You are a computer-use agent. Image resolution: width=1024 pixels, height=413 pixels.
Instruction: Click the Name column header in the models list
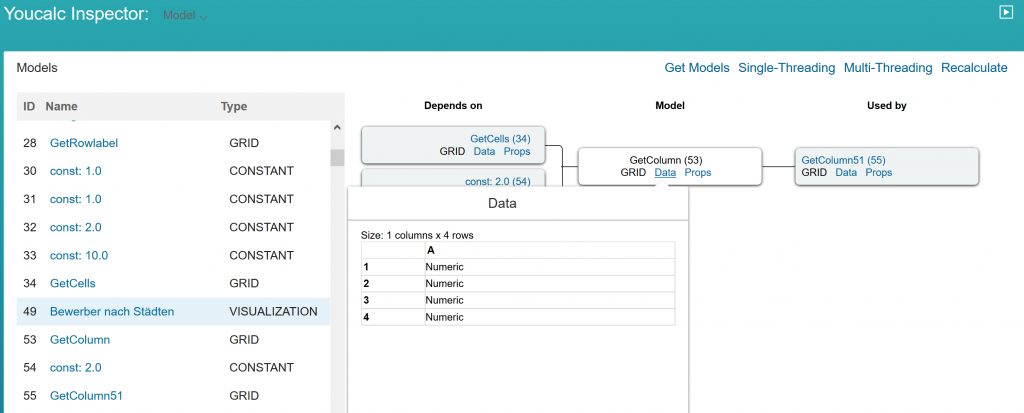61,106
